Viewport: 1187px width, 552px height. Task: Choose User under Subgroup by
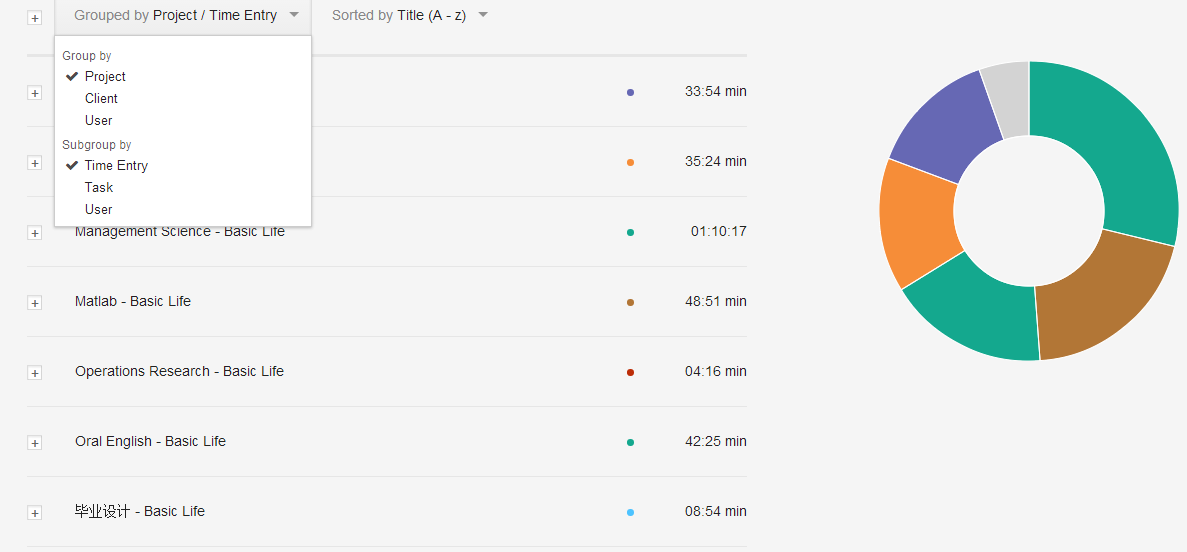99,209
